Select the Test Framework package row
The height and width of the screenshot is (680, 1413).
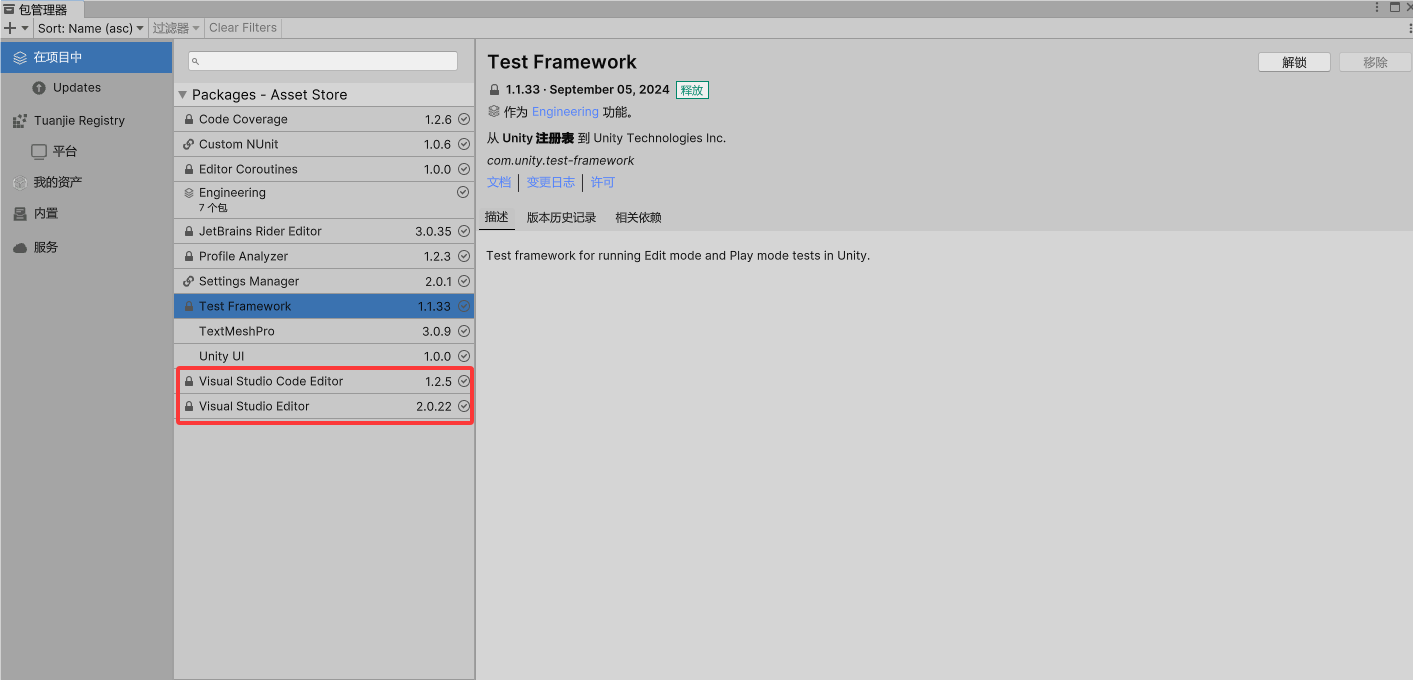[324, 306]
